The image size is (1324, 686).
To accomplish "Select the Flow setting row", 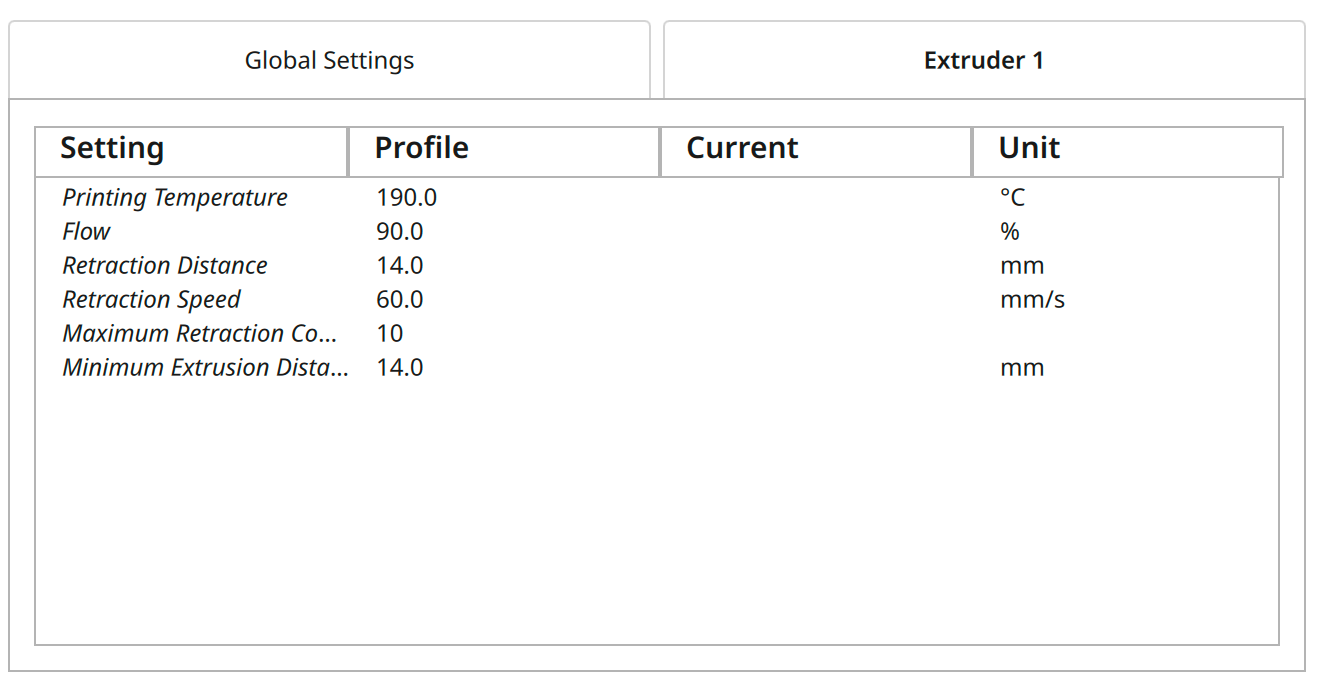I will coord(657,232).
